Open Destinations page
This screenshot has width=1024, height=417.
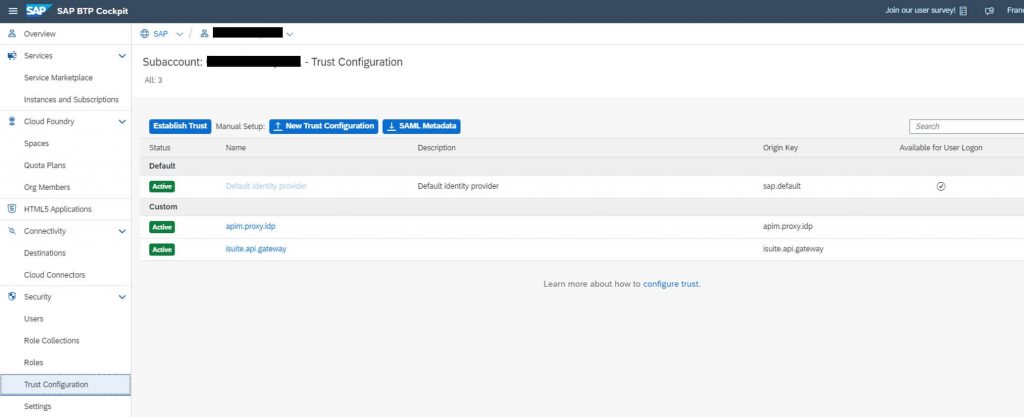click(45, 253)
